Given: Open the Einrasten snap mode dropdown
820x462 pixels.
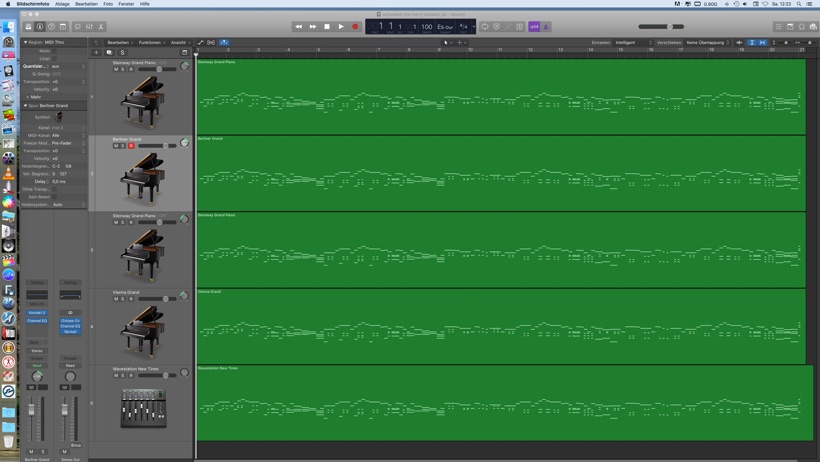Looking at the screenshot, I should pyautogui.click(x=632, y=43).
